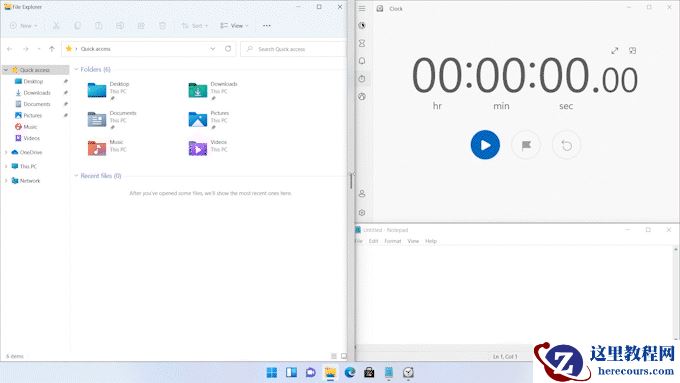
Task: Select Music in the navigation pane
Action: [30, 127]
